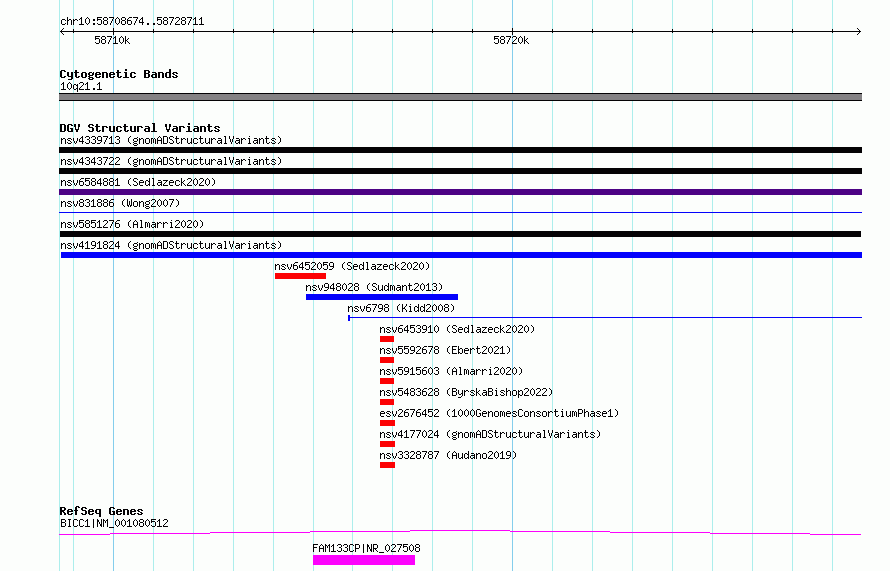Click the chr10:58708674..58728711 coordinate label
The image size is (890, 571).
132,21
